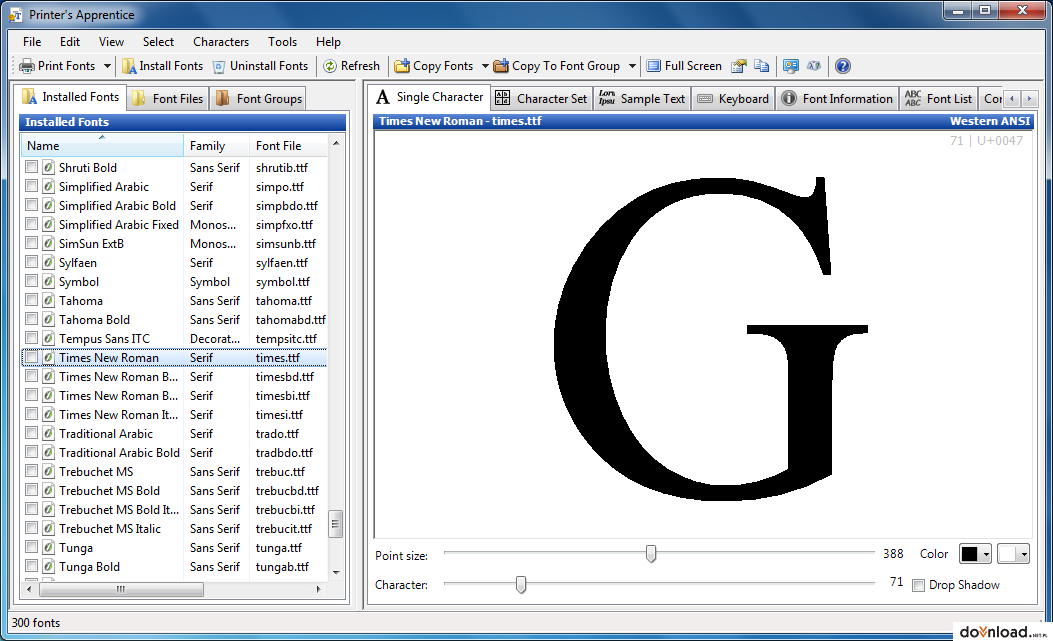The height and width of the screenshot is (641, 1053).
Task: Open the Copy To Font Group dropdown arrow
Action: pos(632,66)
